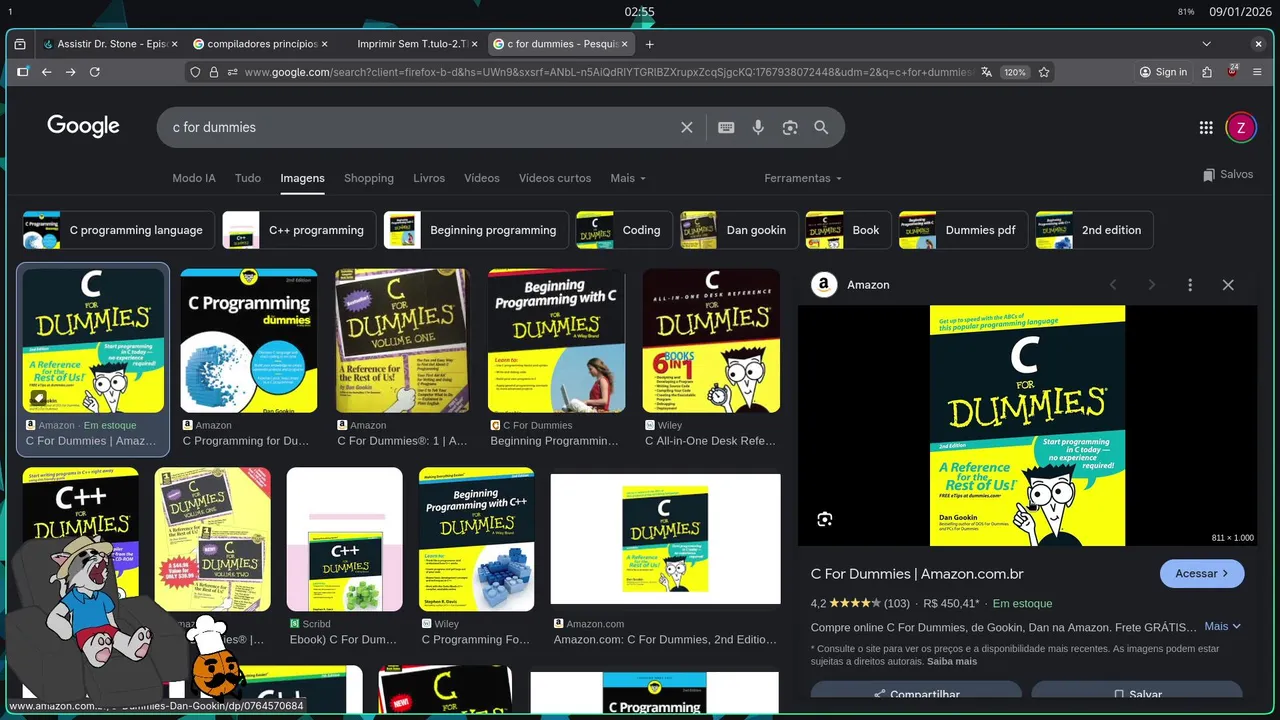Screen dimensions: 1280x720
Task: Open Scribd Ebook C For Dummies thumbnail
Action: pyautogui.click(x=345, y=539)
